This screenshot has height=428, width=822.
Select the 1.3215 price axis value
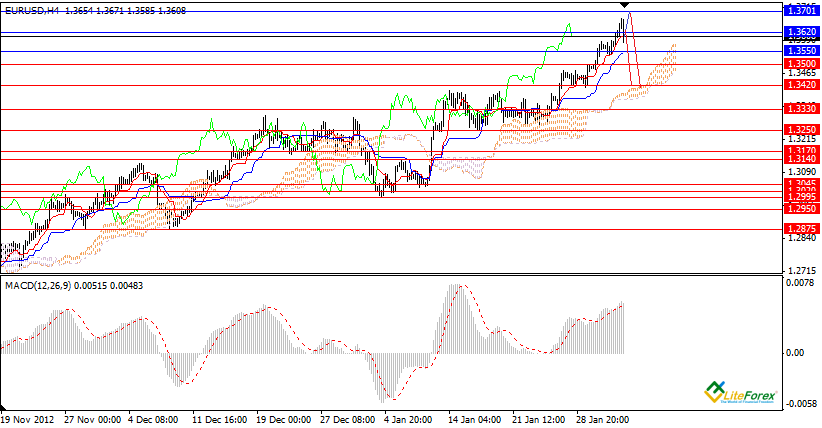[x=802, y=140]
